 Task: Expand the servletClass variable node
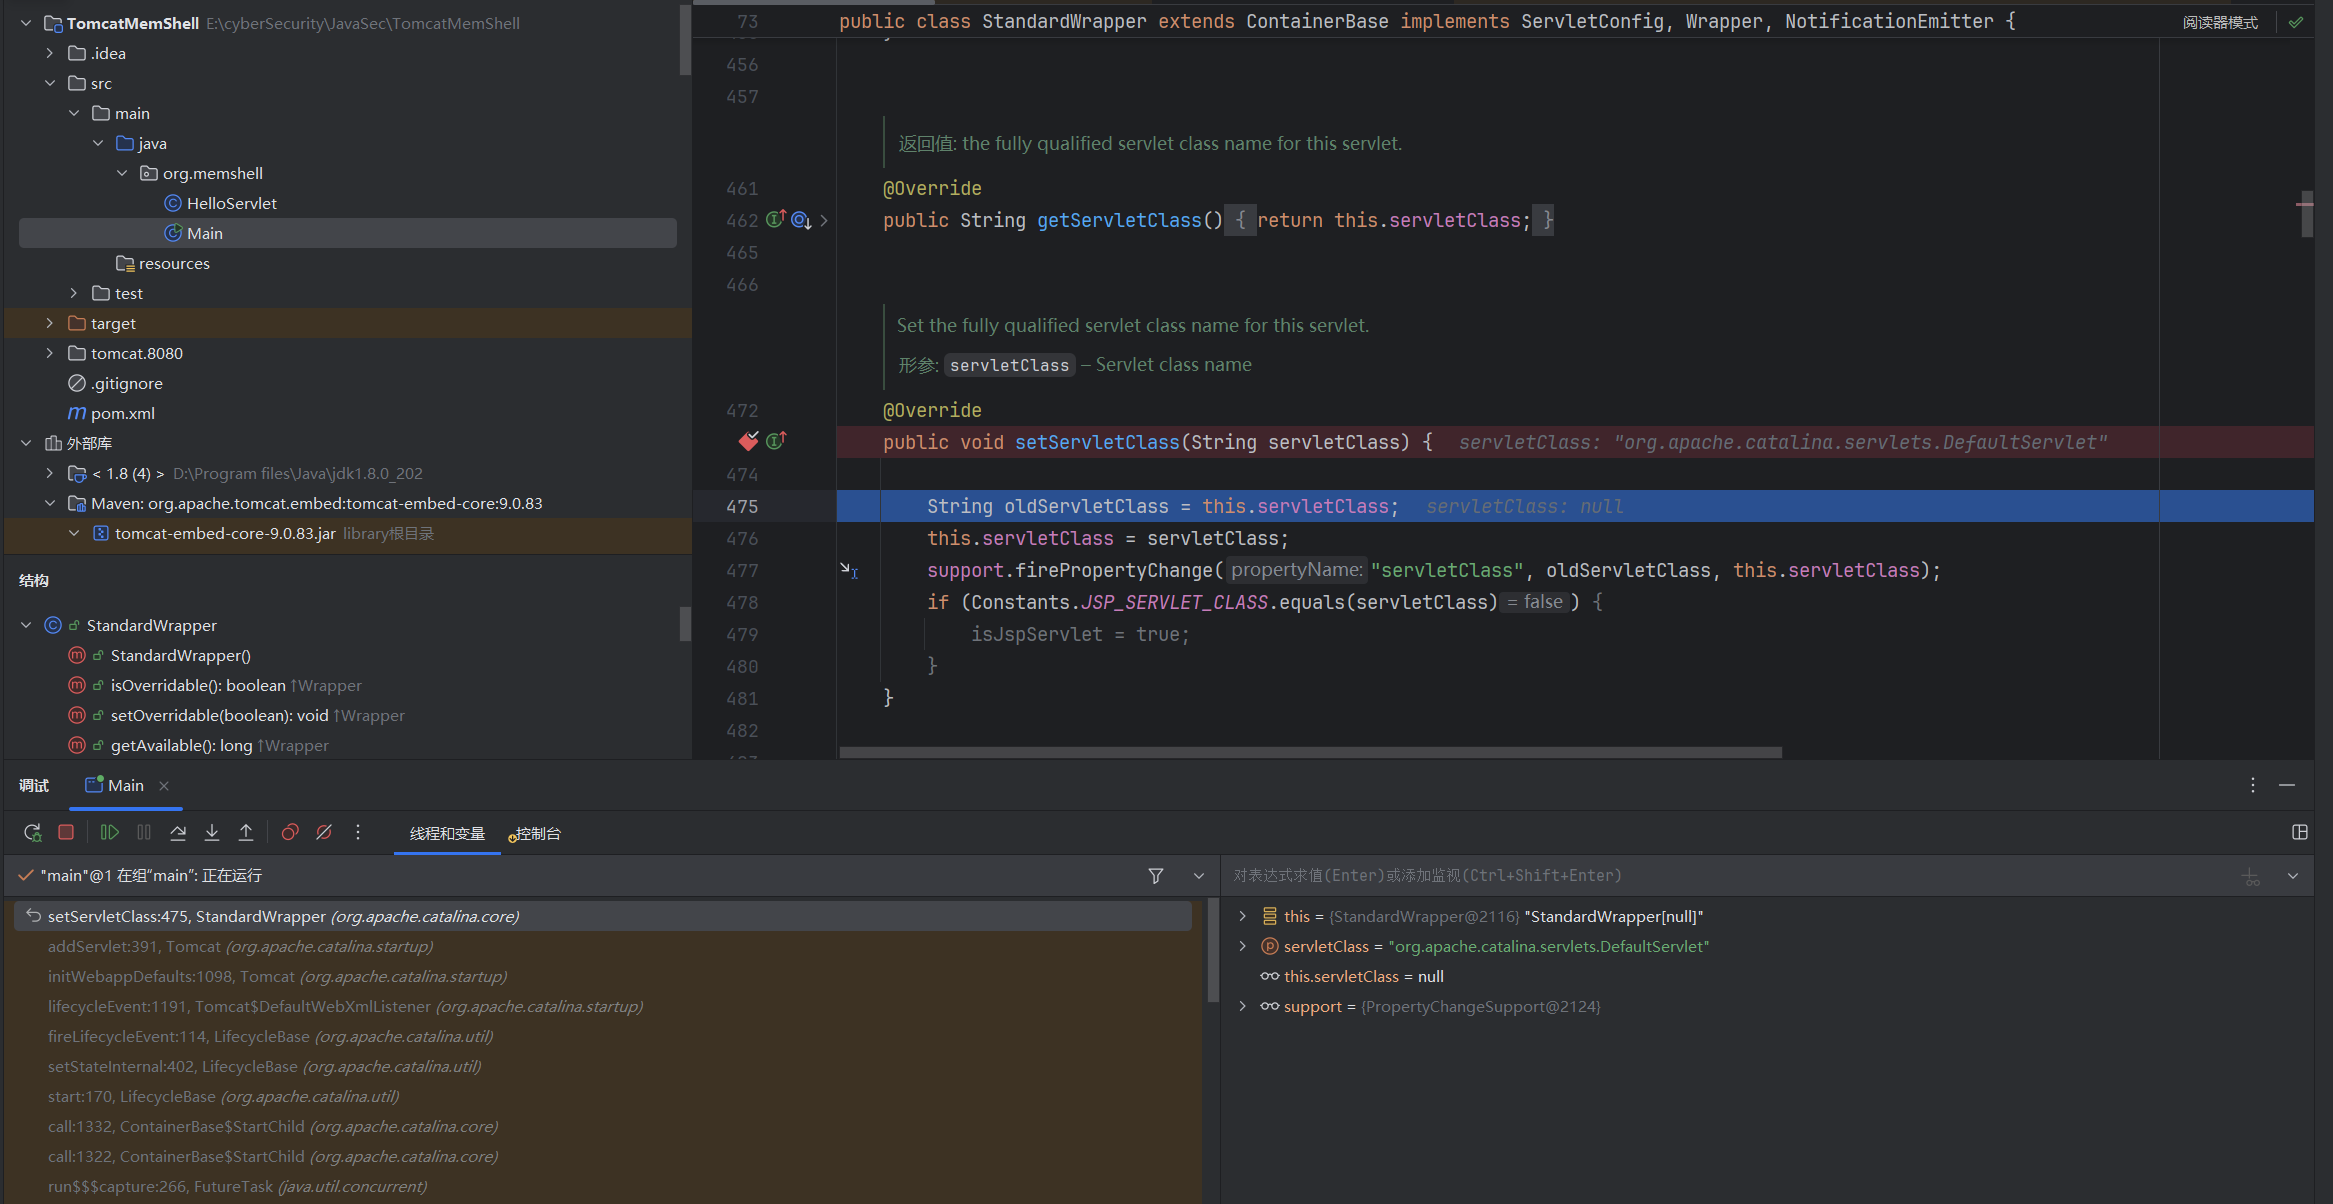tap(1243, 946)
